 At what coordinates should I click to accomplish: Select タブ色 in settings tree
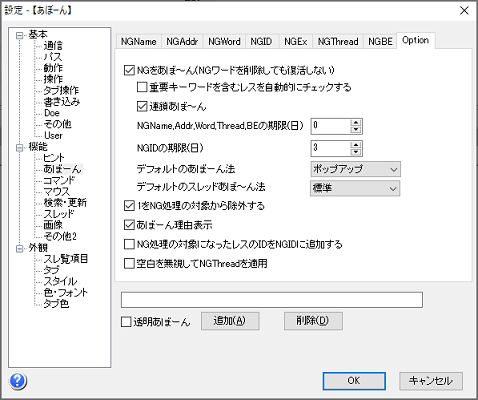[56, 304]
